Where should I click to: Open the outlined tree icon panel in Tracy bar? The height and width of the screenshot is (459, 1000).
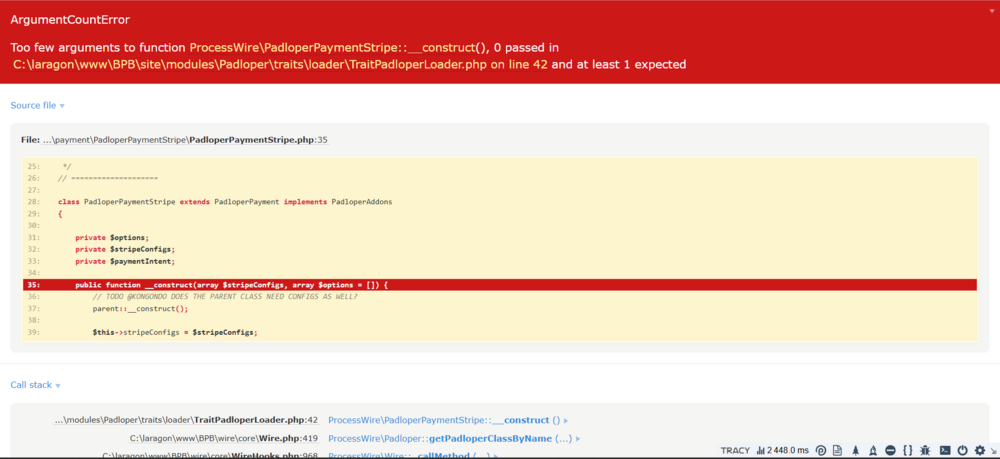point(873,451)
